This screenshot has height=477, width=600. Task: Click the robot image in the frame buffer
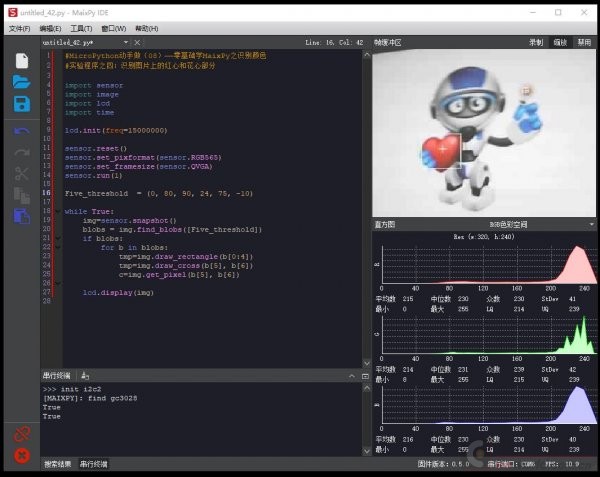(x=484, y=133)
